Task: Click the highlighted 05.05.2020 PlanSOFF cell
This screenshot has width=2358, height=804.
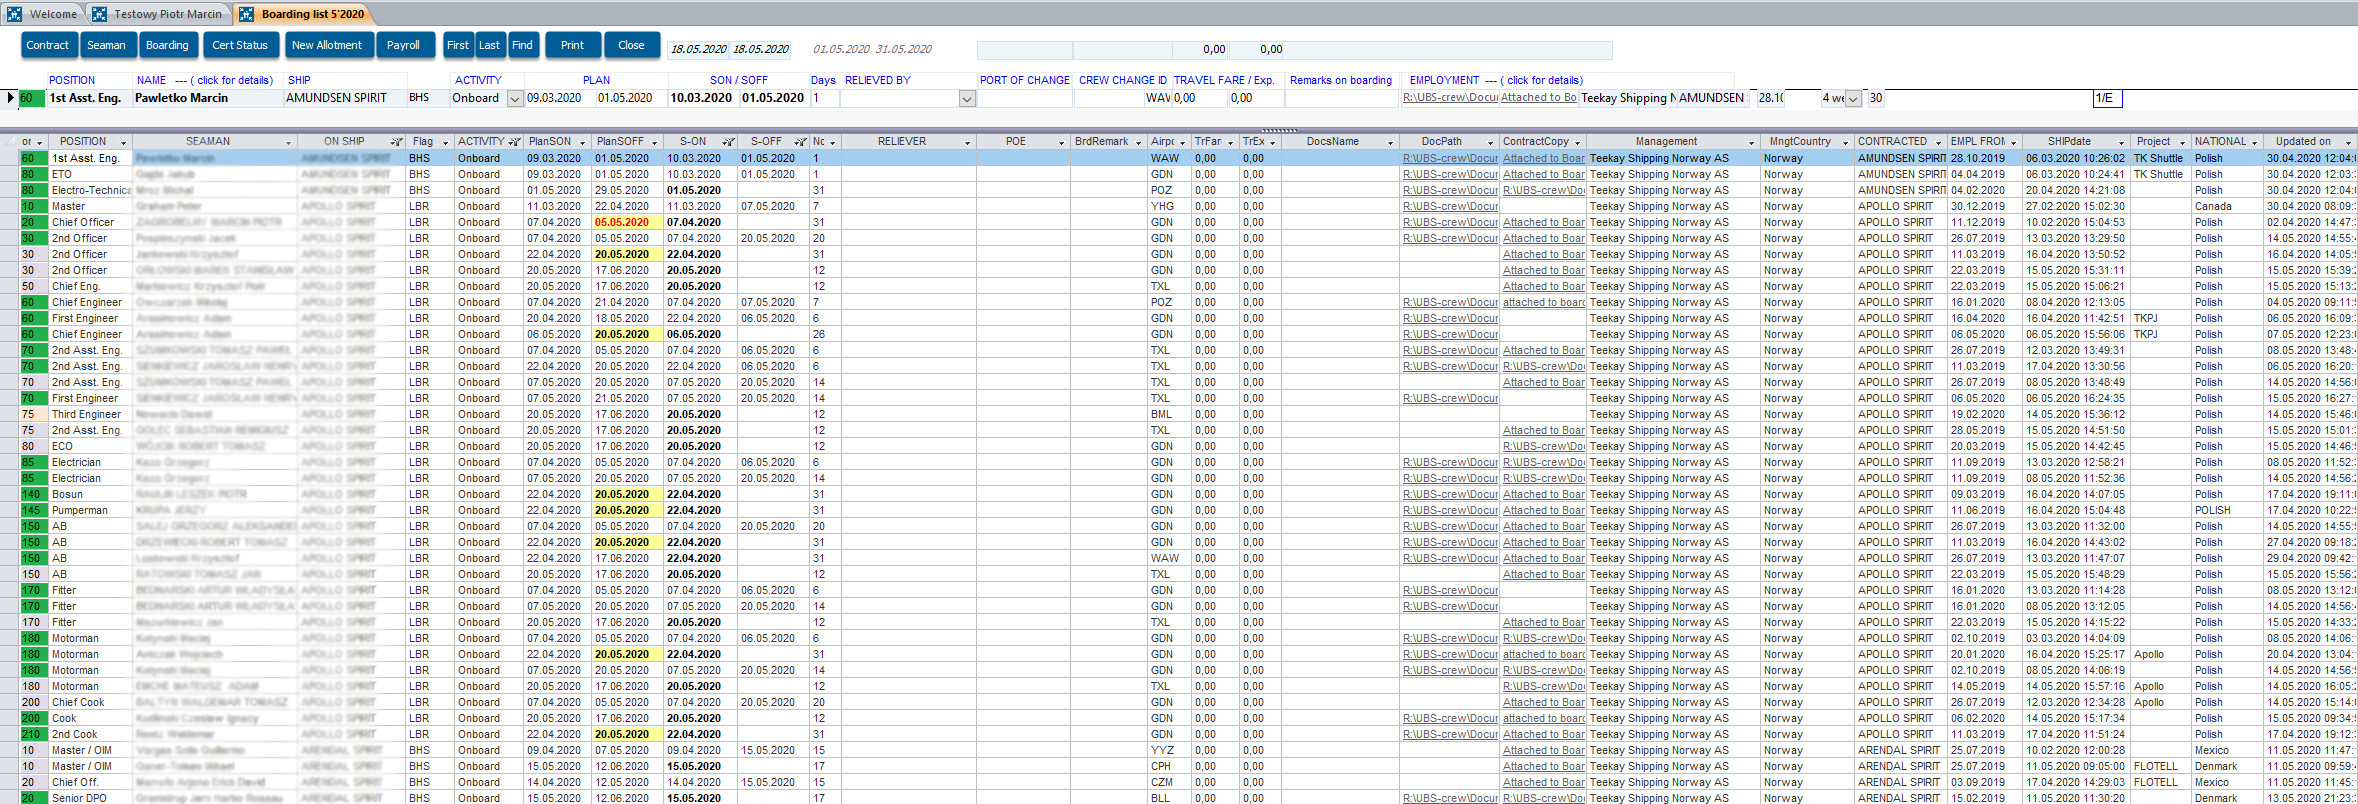Action: point(627,222)
